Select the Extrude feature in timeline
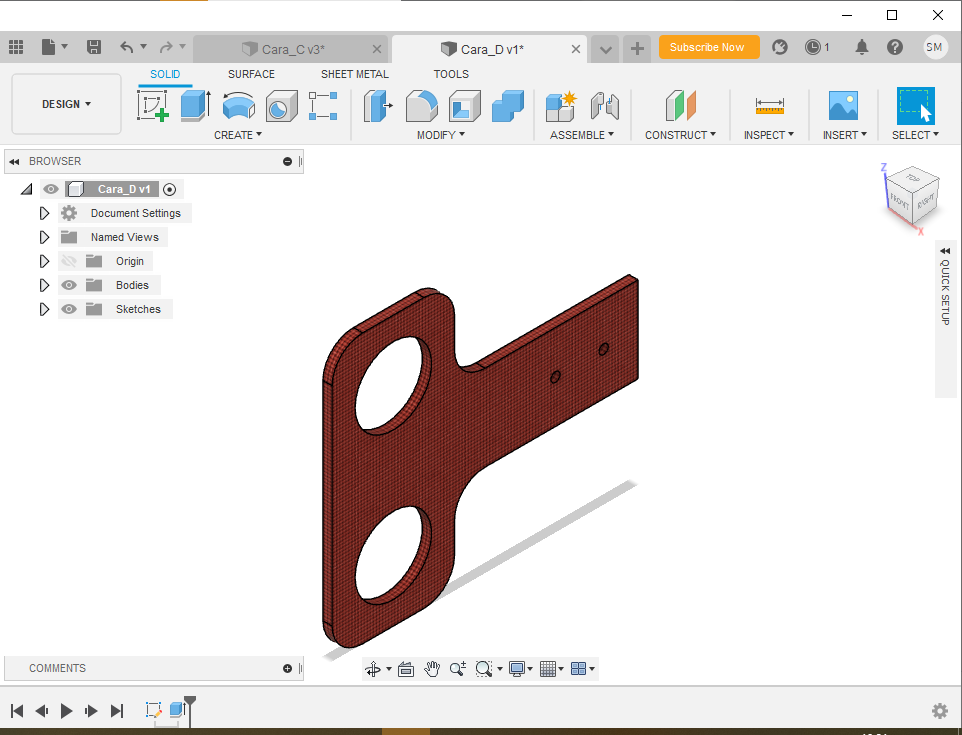Viewport: 962px width, 735px height. click(x=177, y=710)
